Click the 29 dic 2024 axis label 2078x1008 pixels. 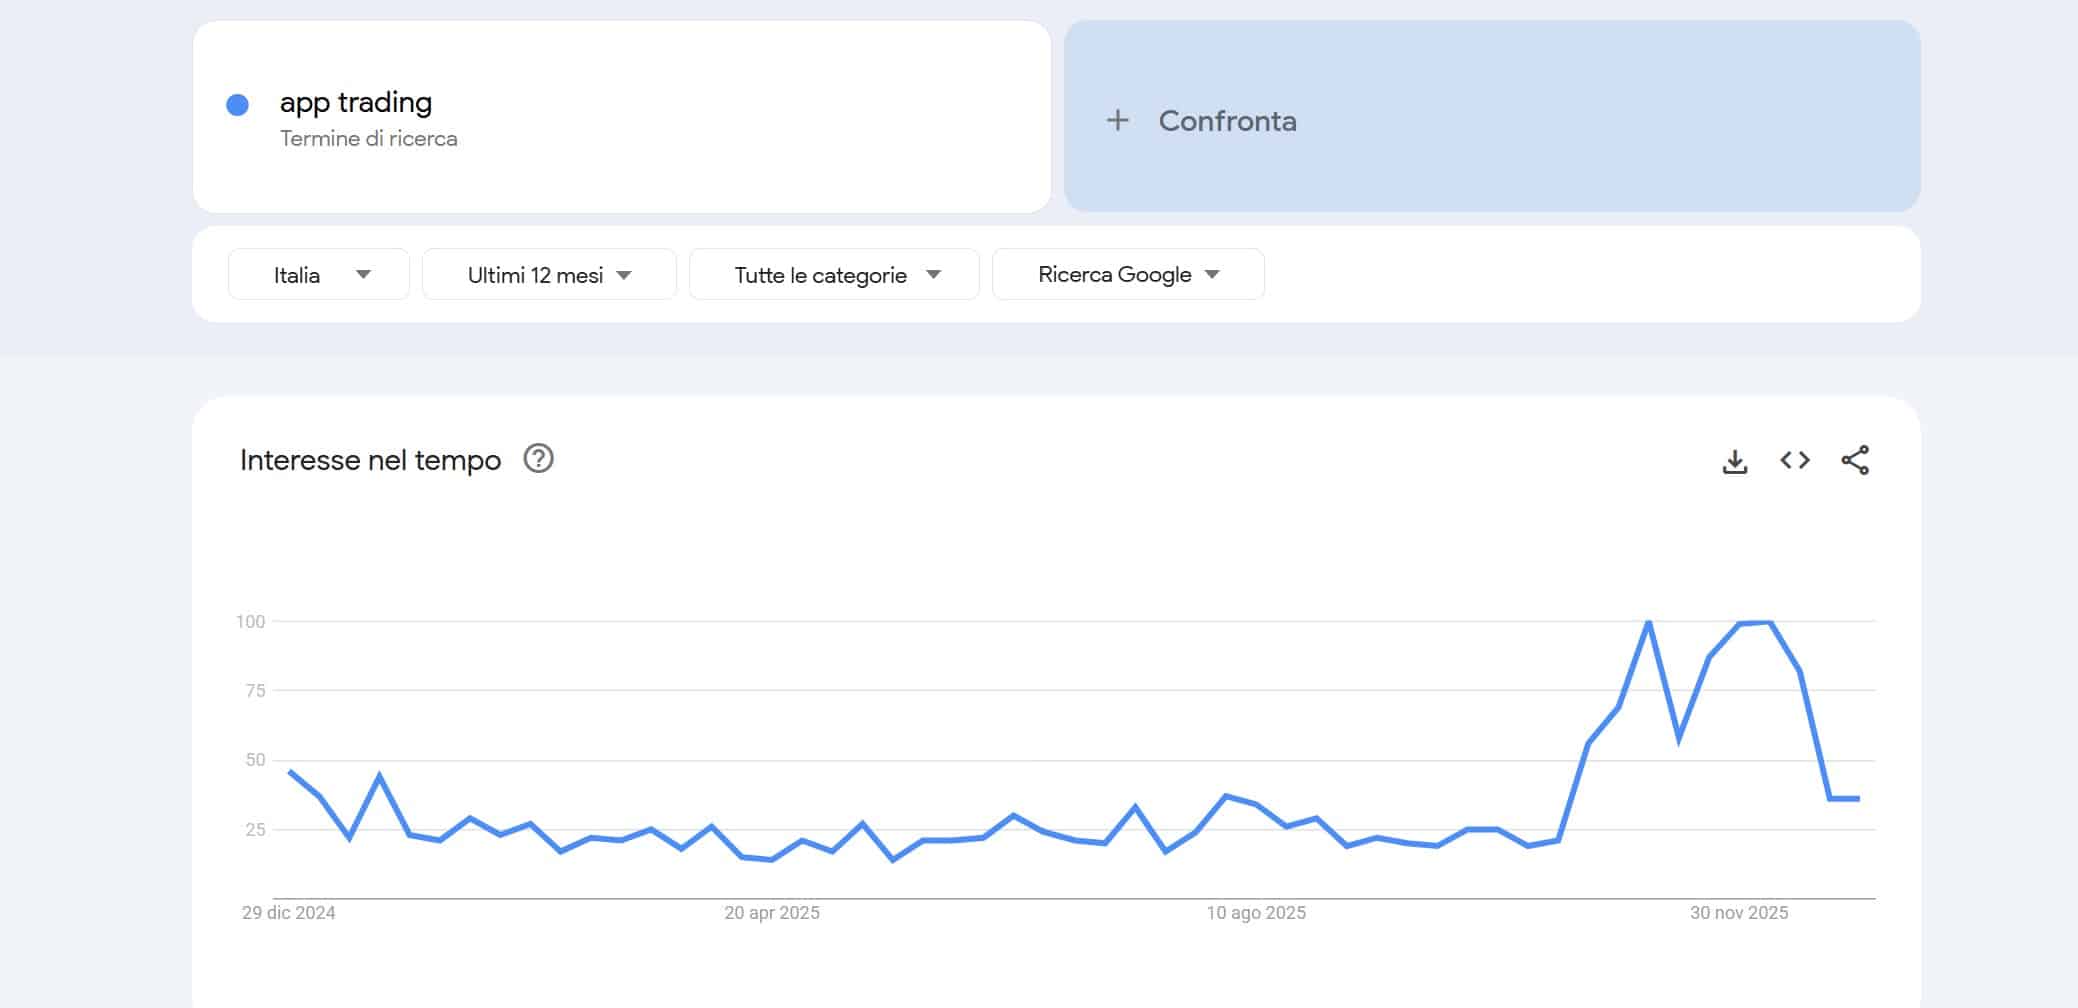click(x=288, y=912)
